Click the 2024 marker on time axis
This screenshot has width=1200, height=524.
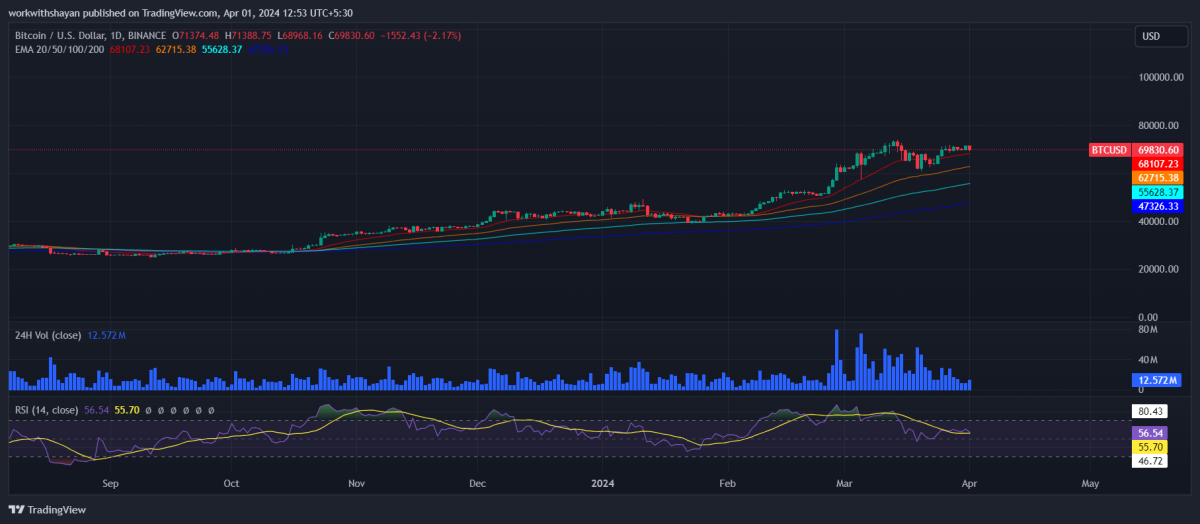click(602, 483)
